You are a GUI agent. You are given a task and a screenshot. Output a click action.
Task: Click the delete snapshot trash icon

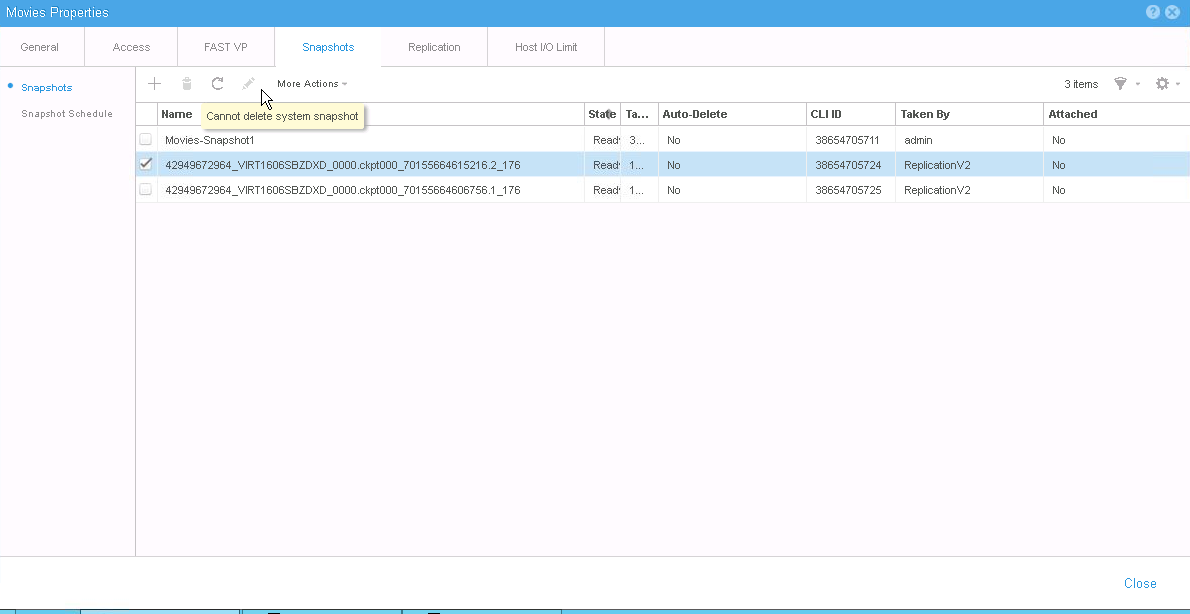pos(186,83)
